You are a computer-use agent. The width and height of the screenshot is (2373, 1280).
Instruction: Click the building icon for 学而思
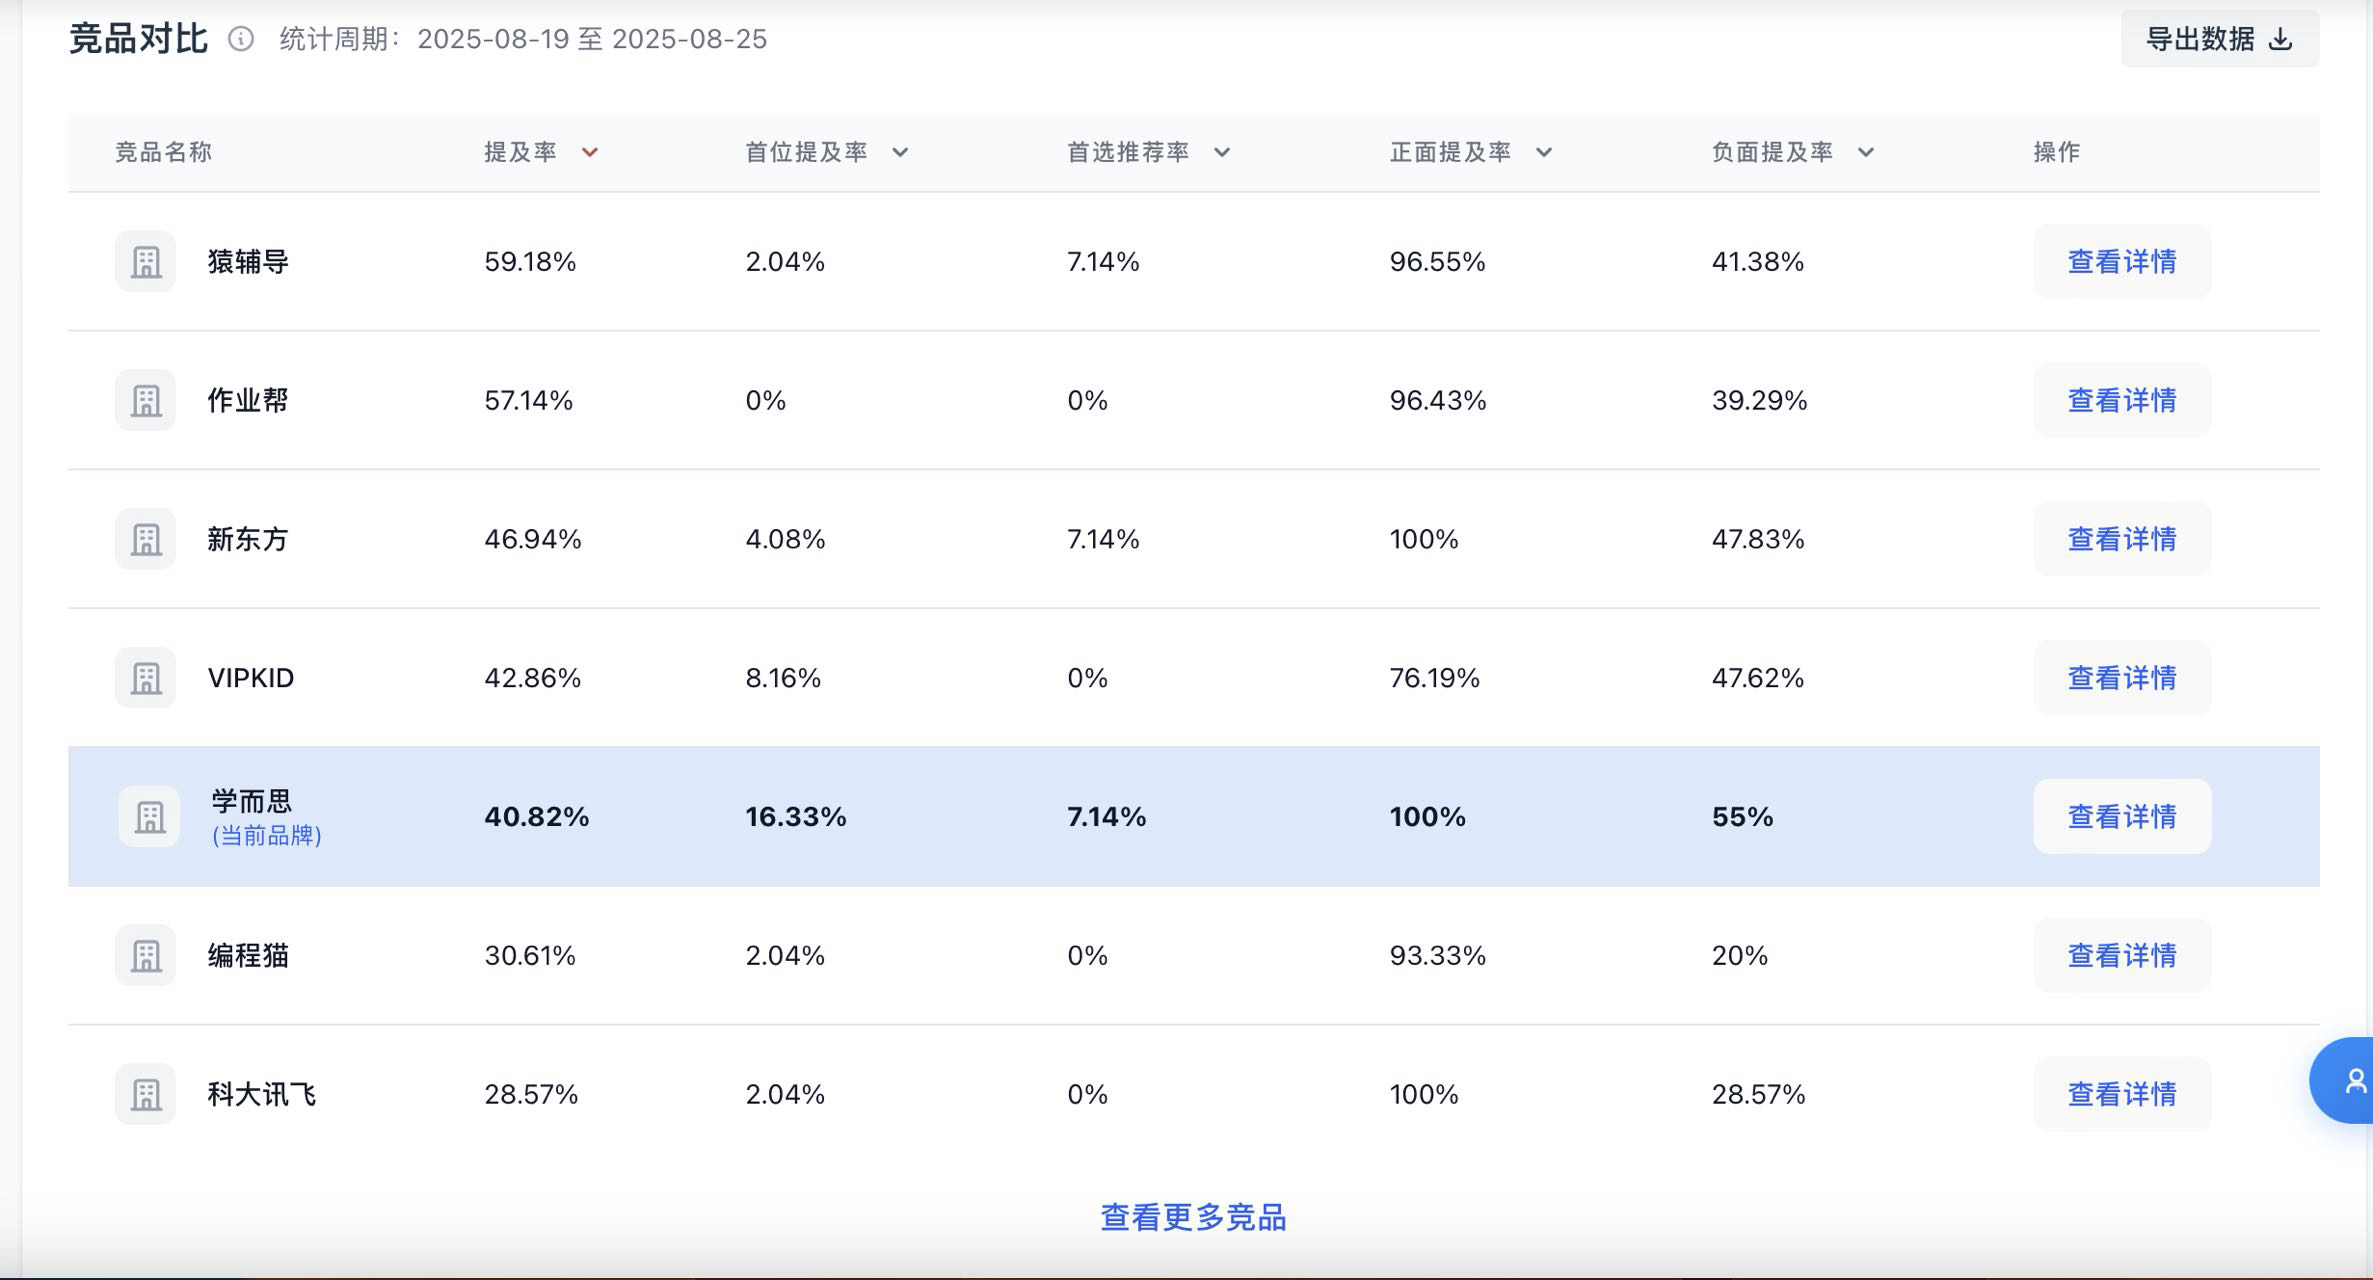point(150,816)
